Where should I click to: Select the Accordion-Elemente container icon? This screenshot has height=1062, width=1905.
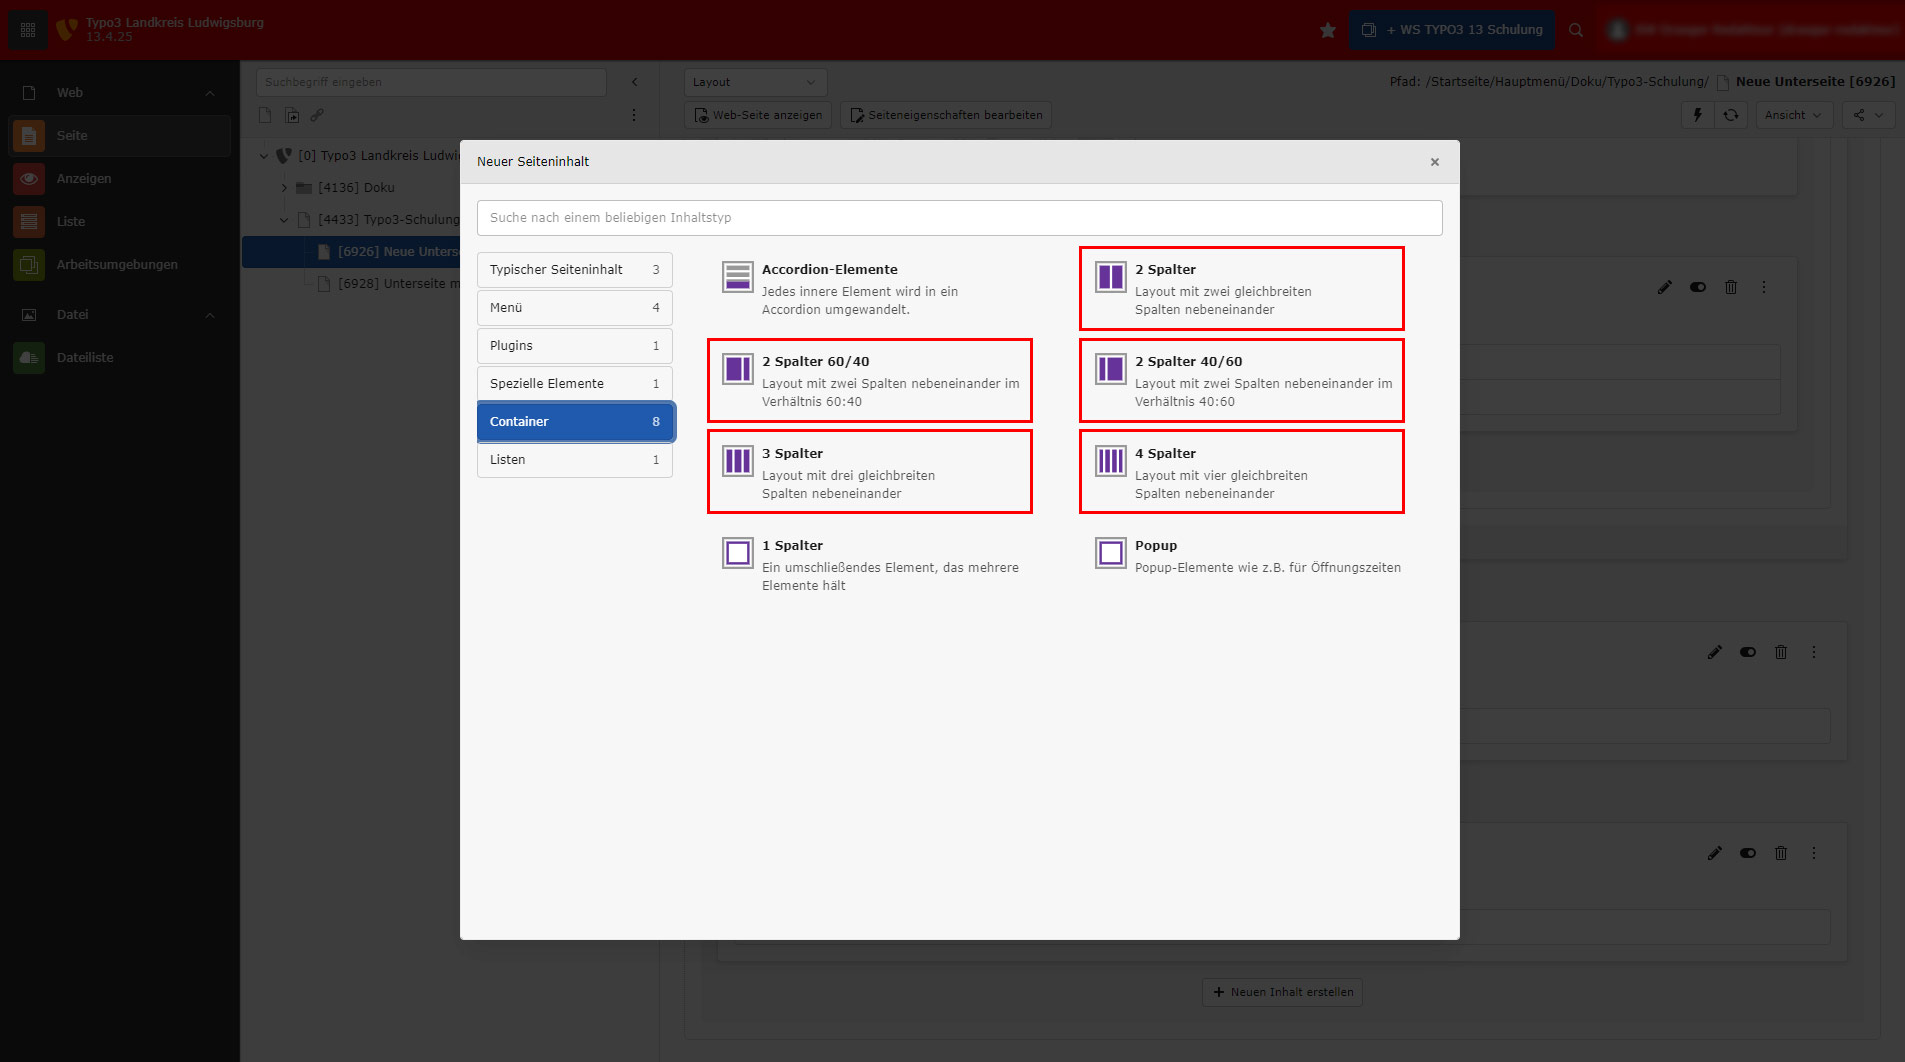click(x=738, y=277)
